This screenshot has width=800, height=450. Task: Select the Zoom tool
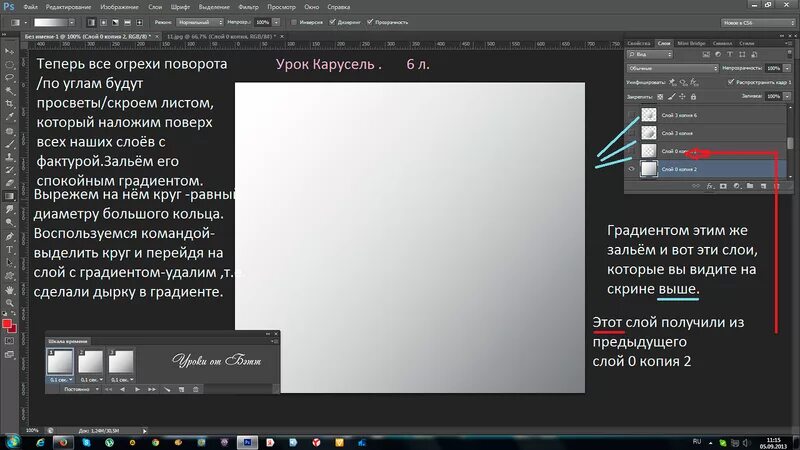9,303
